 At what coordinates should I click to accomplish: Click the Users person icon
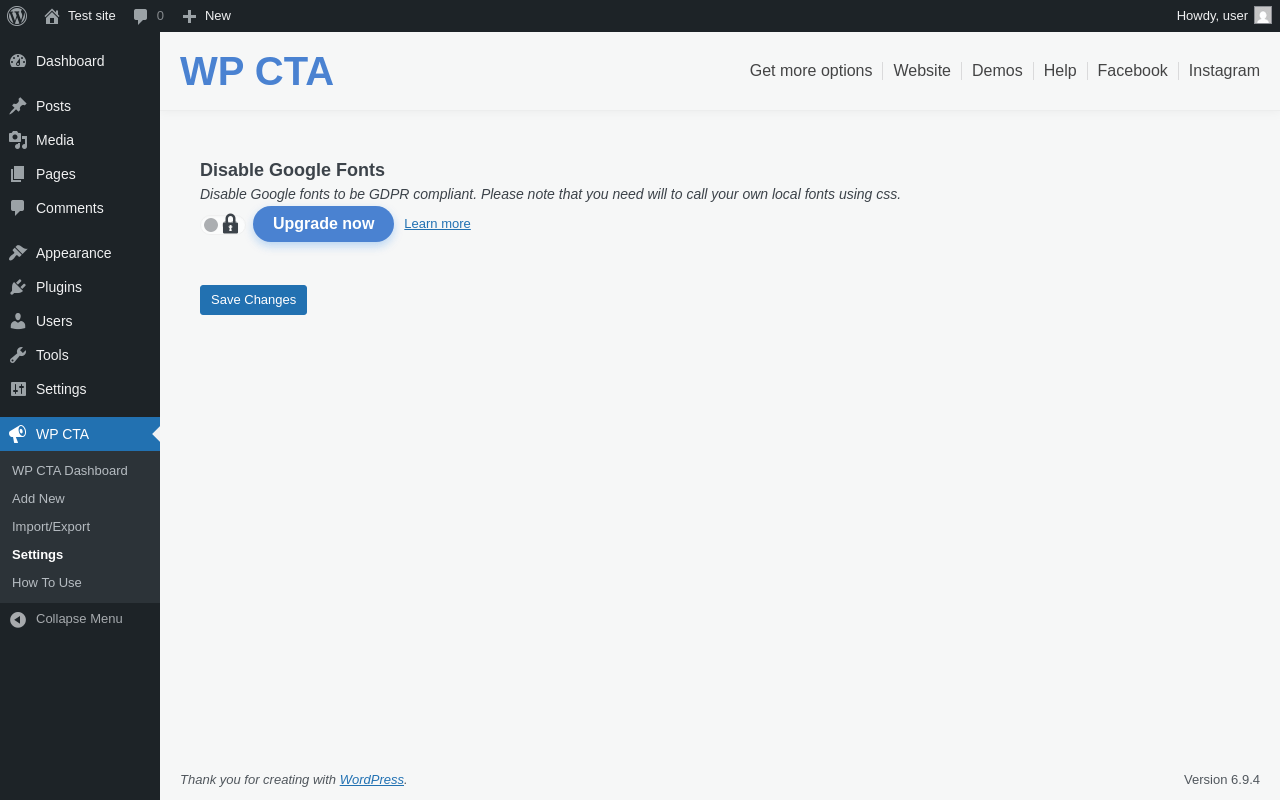[18, 321]
